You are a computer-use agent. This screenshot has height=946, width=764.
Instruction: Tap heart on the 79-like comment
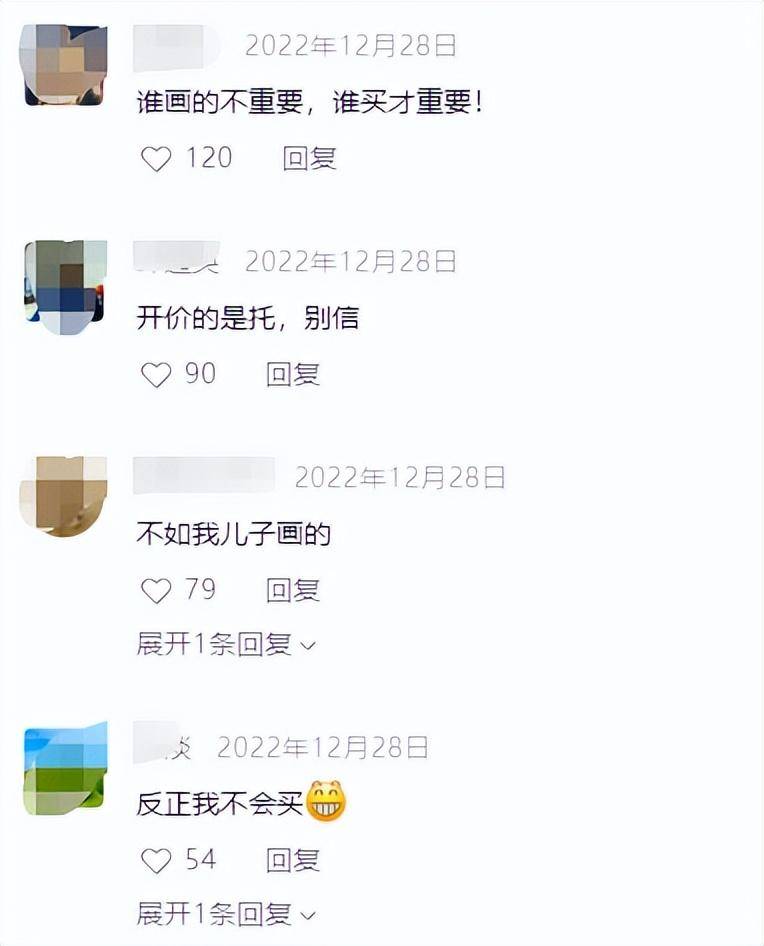[156, 591]
